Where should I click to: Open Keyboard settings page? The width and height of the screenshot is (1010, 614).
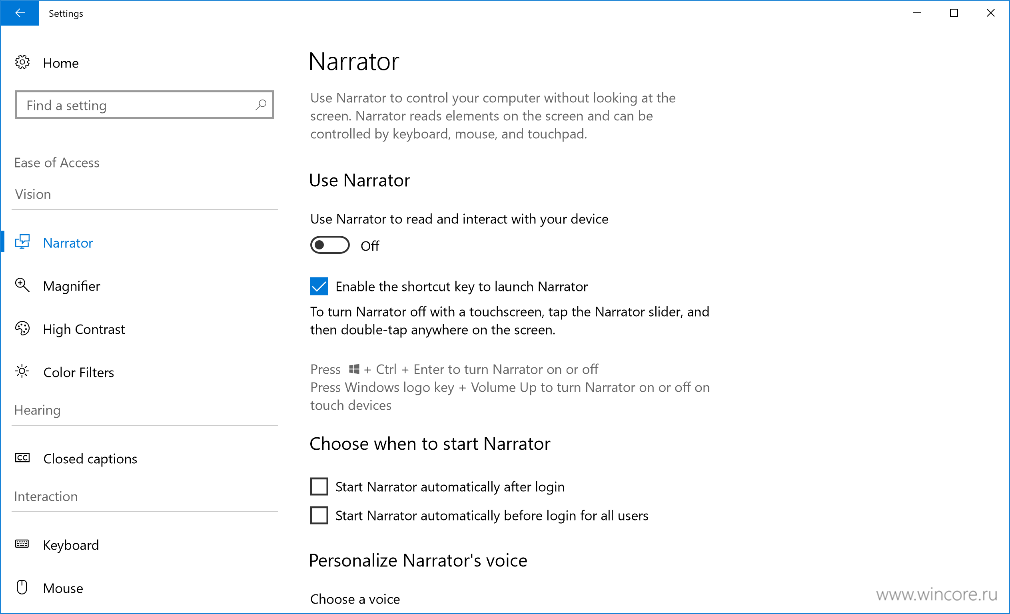[x=71, y=545]
